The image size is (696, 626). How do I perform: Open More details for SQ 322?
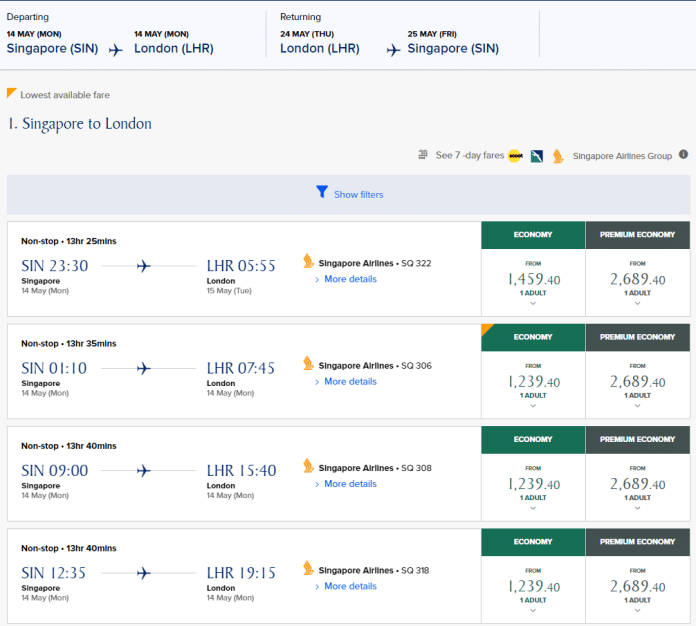[350, 279]
